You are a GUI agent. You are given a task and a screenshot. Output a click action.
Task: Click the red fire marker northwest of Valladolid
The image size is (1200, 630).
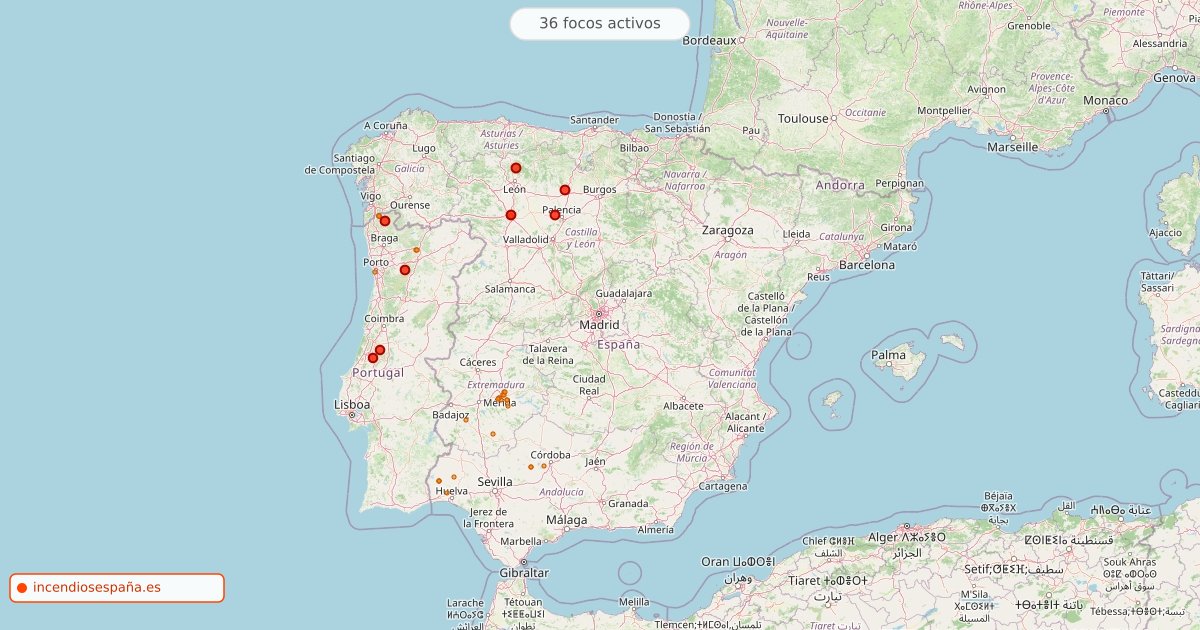[511, 215]
